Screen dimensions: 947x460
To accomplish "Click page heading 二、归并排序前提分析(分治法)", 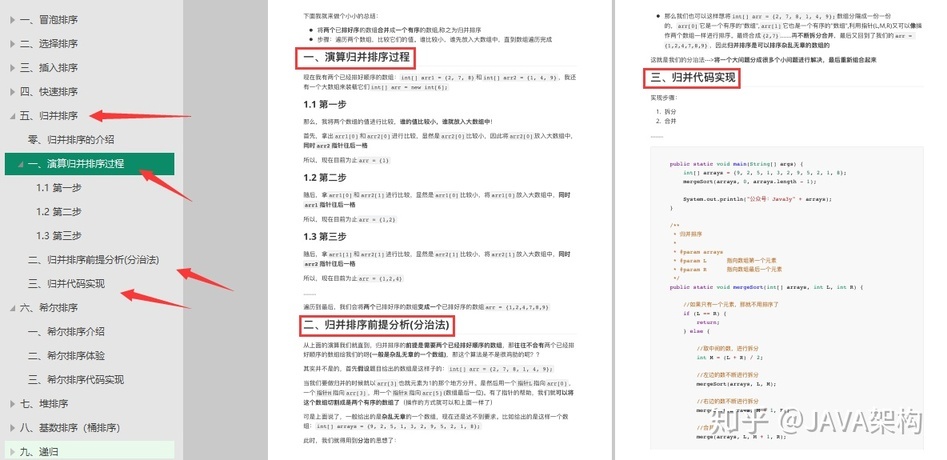I will tap(377, 325).
